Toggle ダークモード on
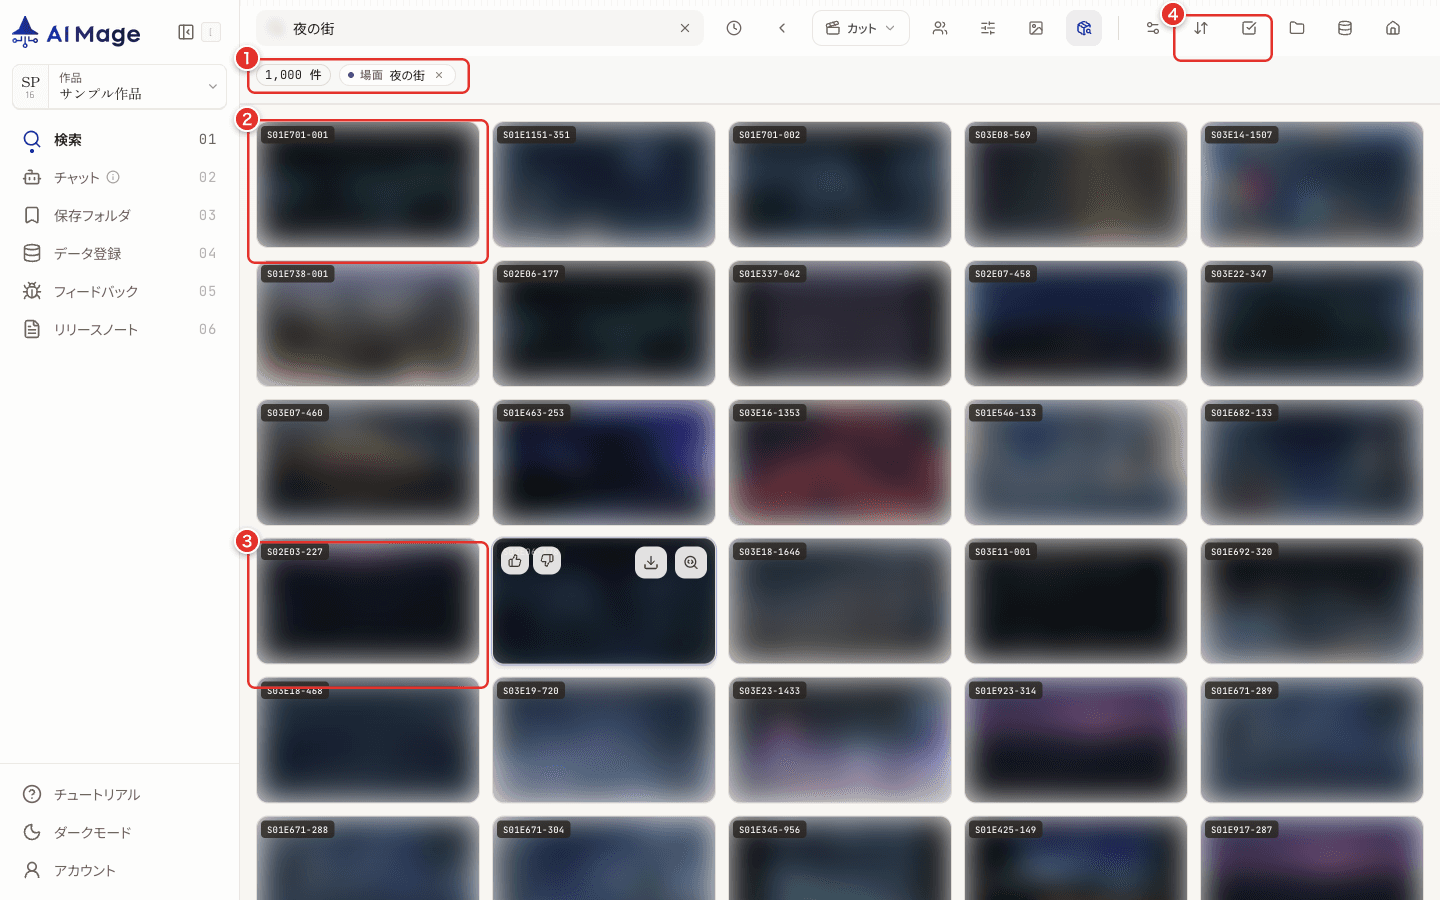1440x900 pixels. pos(119,832)
